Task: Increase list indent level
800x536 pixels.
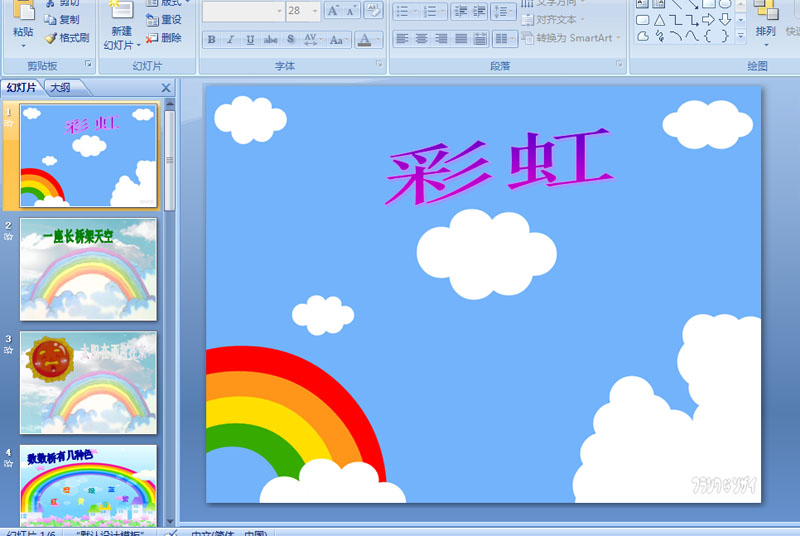Action: click(x=479, y=11)
